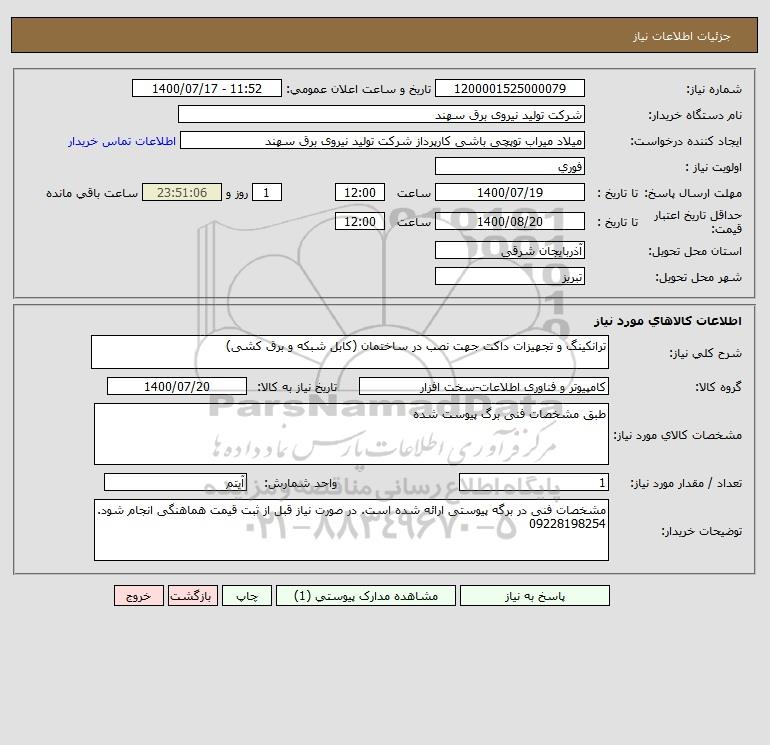Click the ساعت باقی مانده label
This screenshot has height=745, width=770.
click(92, 193)
